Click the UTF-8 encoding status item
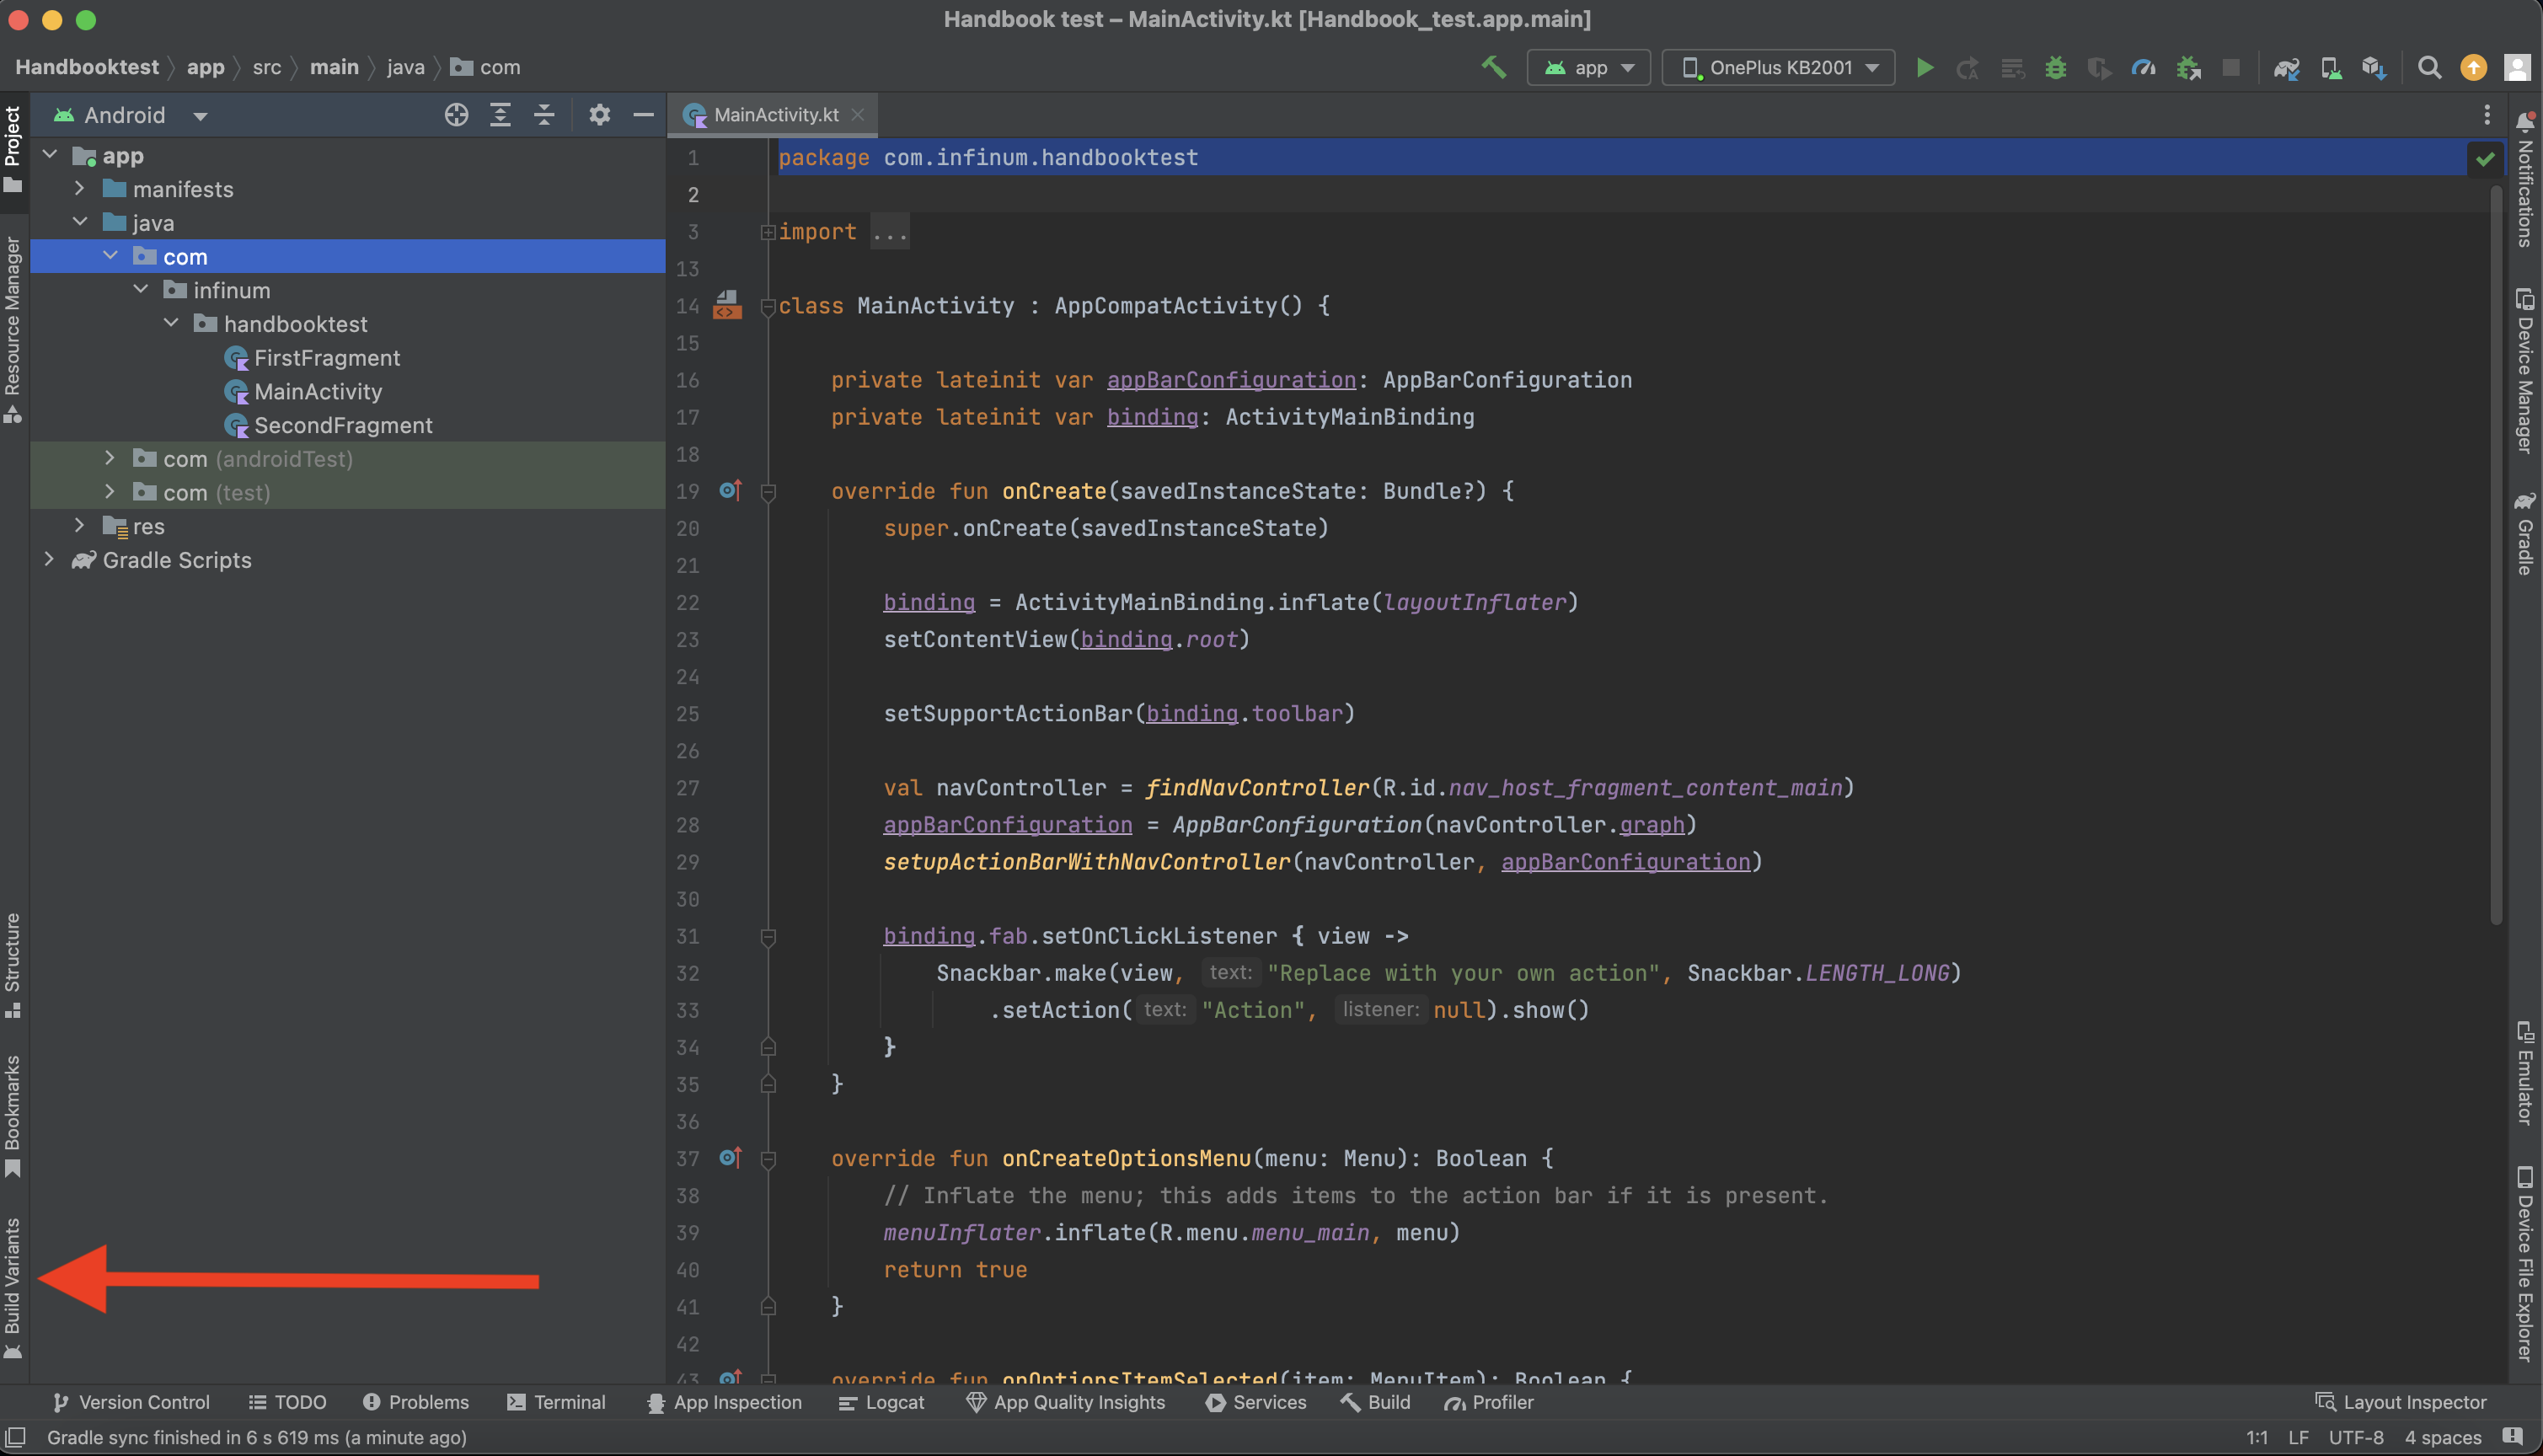Image resolution: width=2543 pixels, height=1456 pixels. click(x=2356, y=1437)
